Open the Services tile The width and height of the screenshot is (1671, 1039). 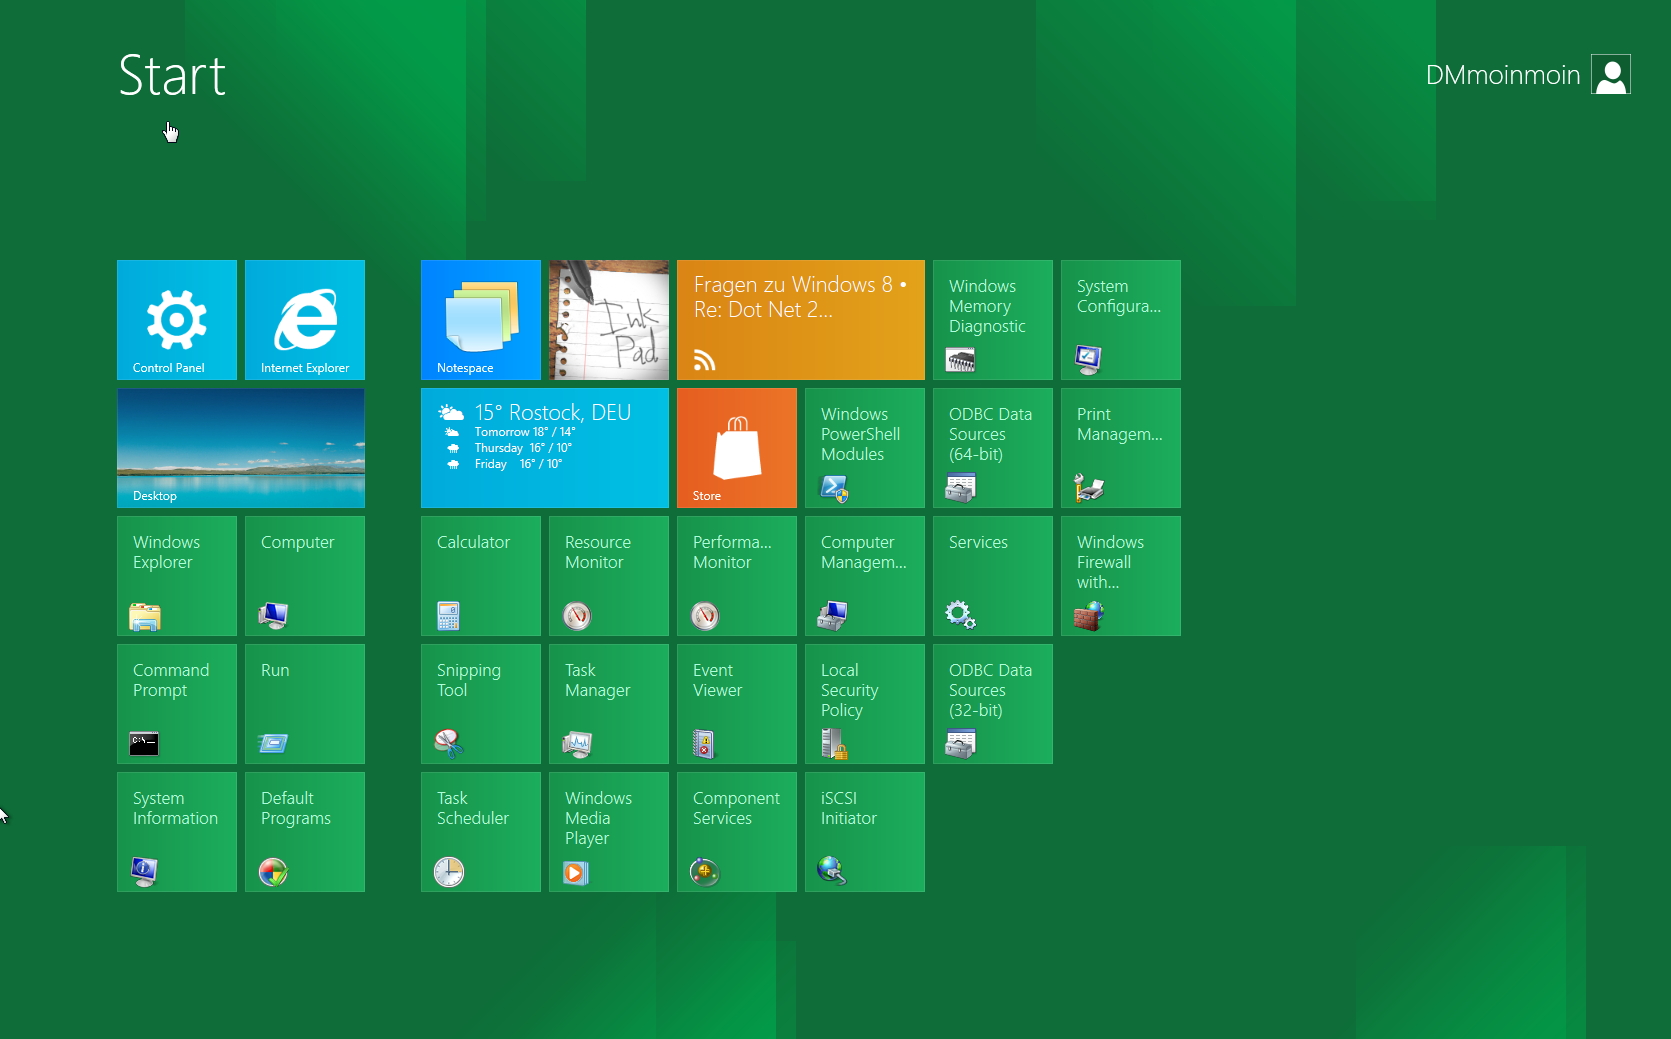993,576
